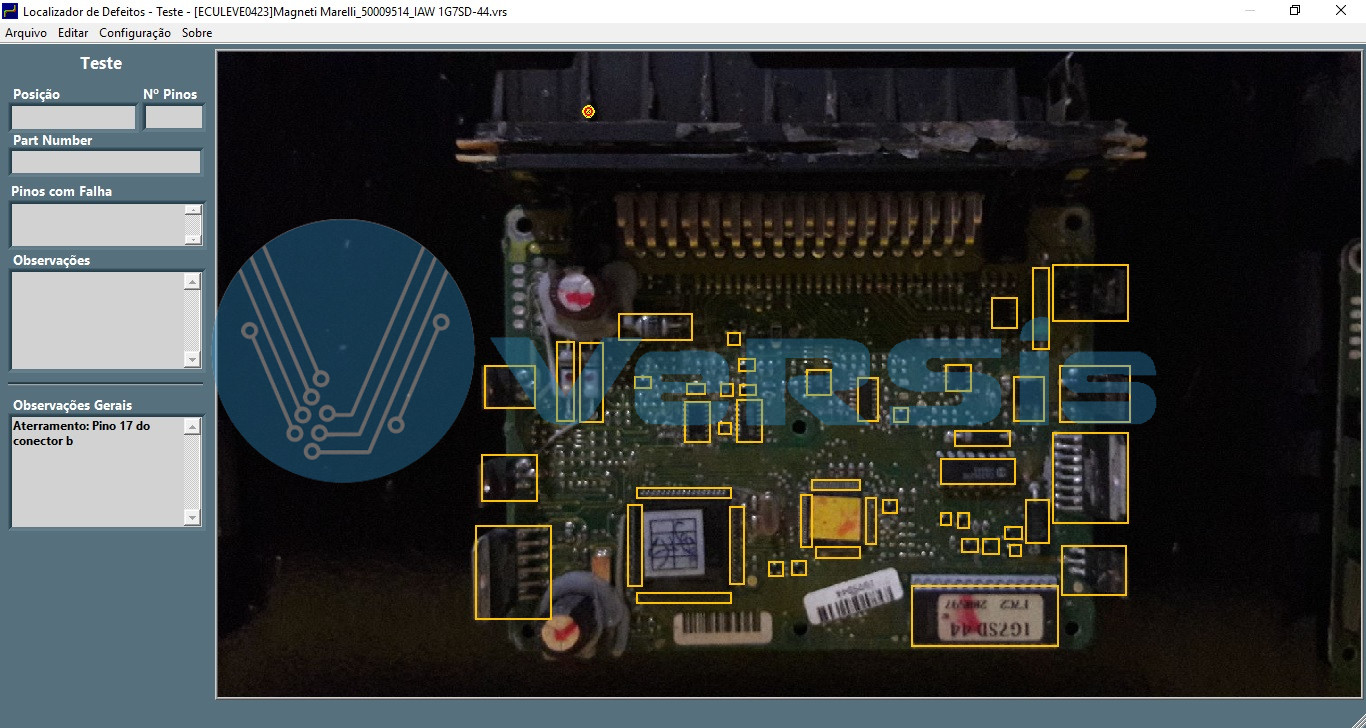Click the Posição input field
This screenshot has width=1366, height=728.
[x=73, y=117]
